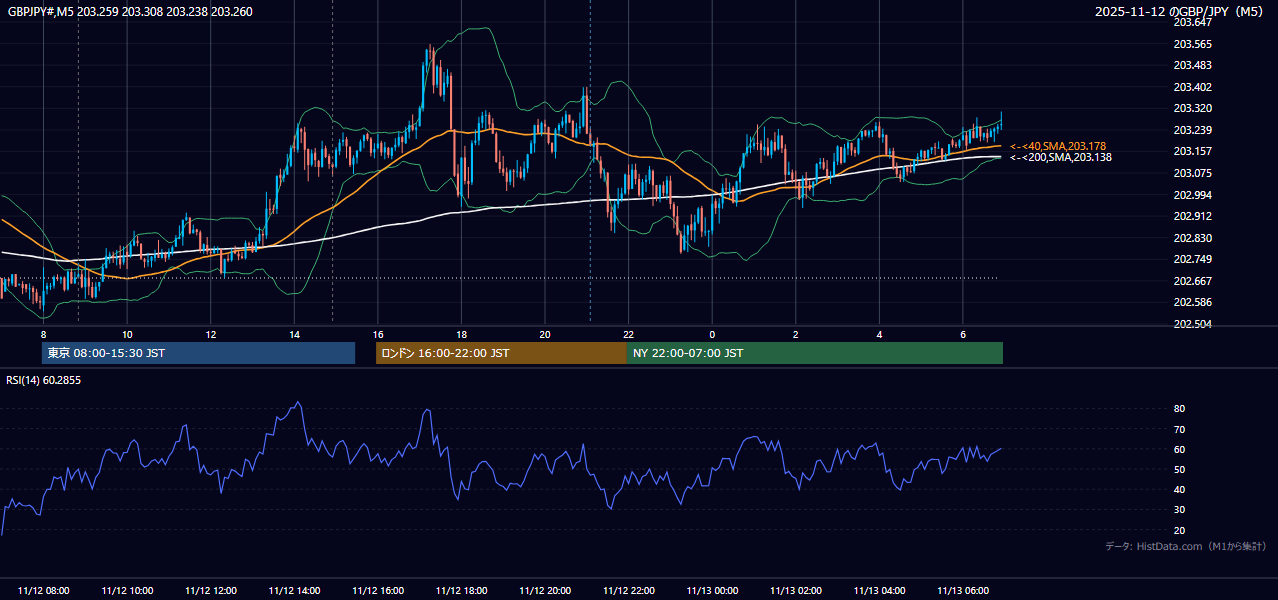Click RSI scale level 30

tap(1179, 510)
